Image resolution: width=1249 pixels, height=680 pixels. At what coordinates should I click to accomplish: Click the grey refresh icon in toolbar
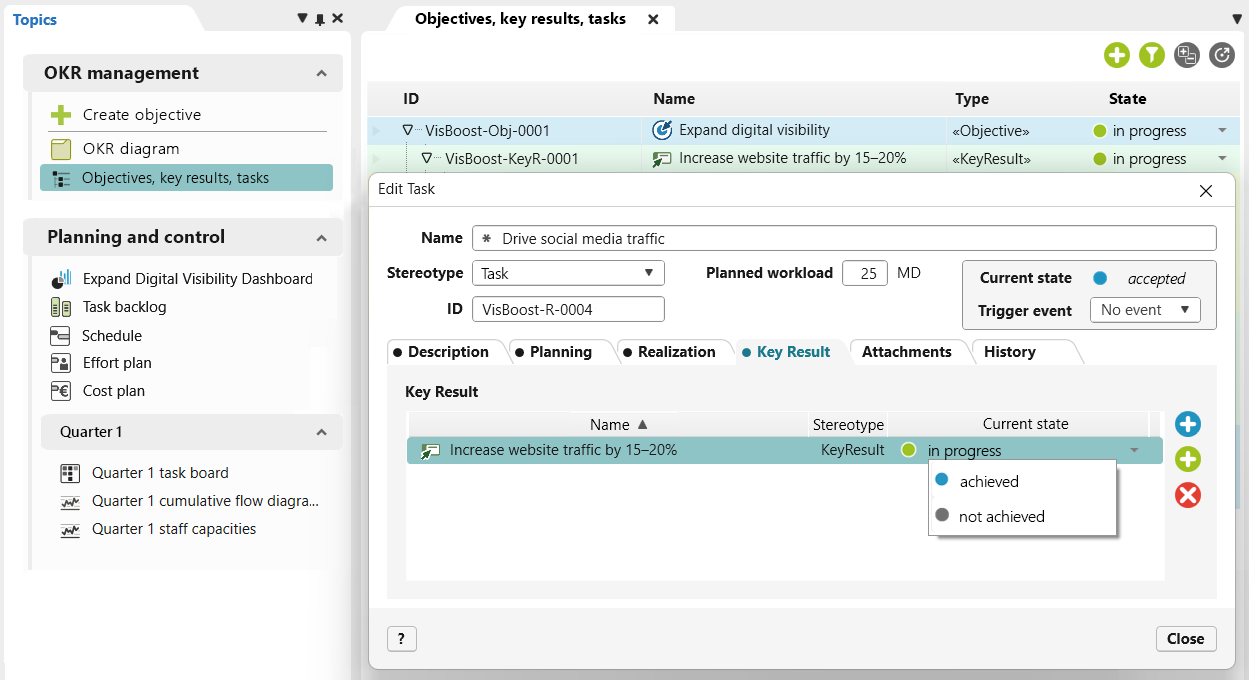(1222, 55)
